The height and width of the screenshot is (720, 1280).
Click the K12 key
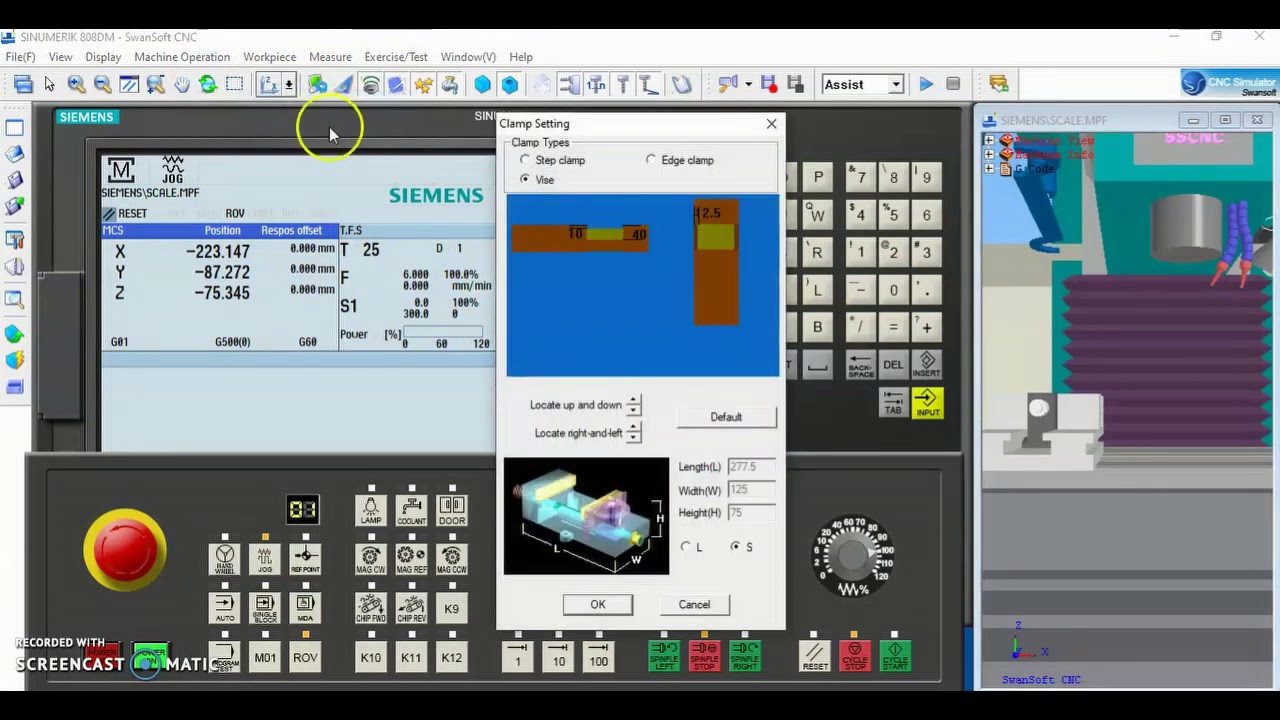click(452, 657)
